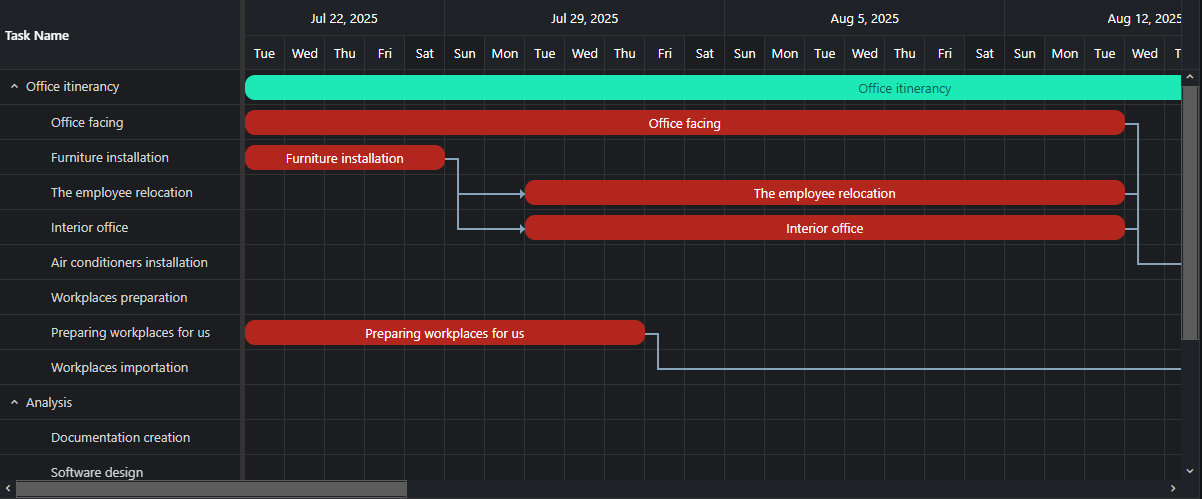The width and height of the screenshot is (1202, 499).
Task: Click the Aug 5, 2025 week header
Action: tap(865, 18)
